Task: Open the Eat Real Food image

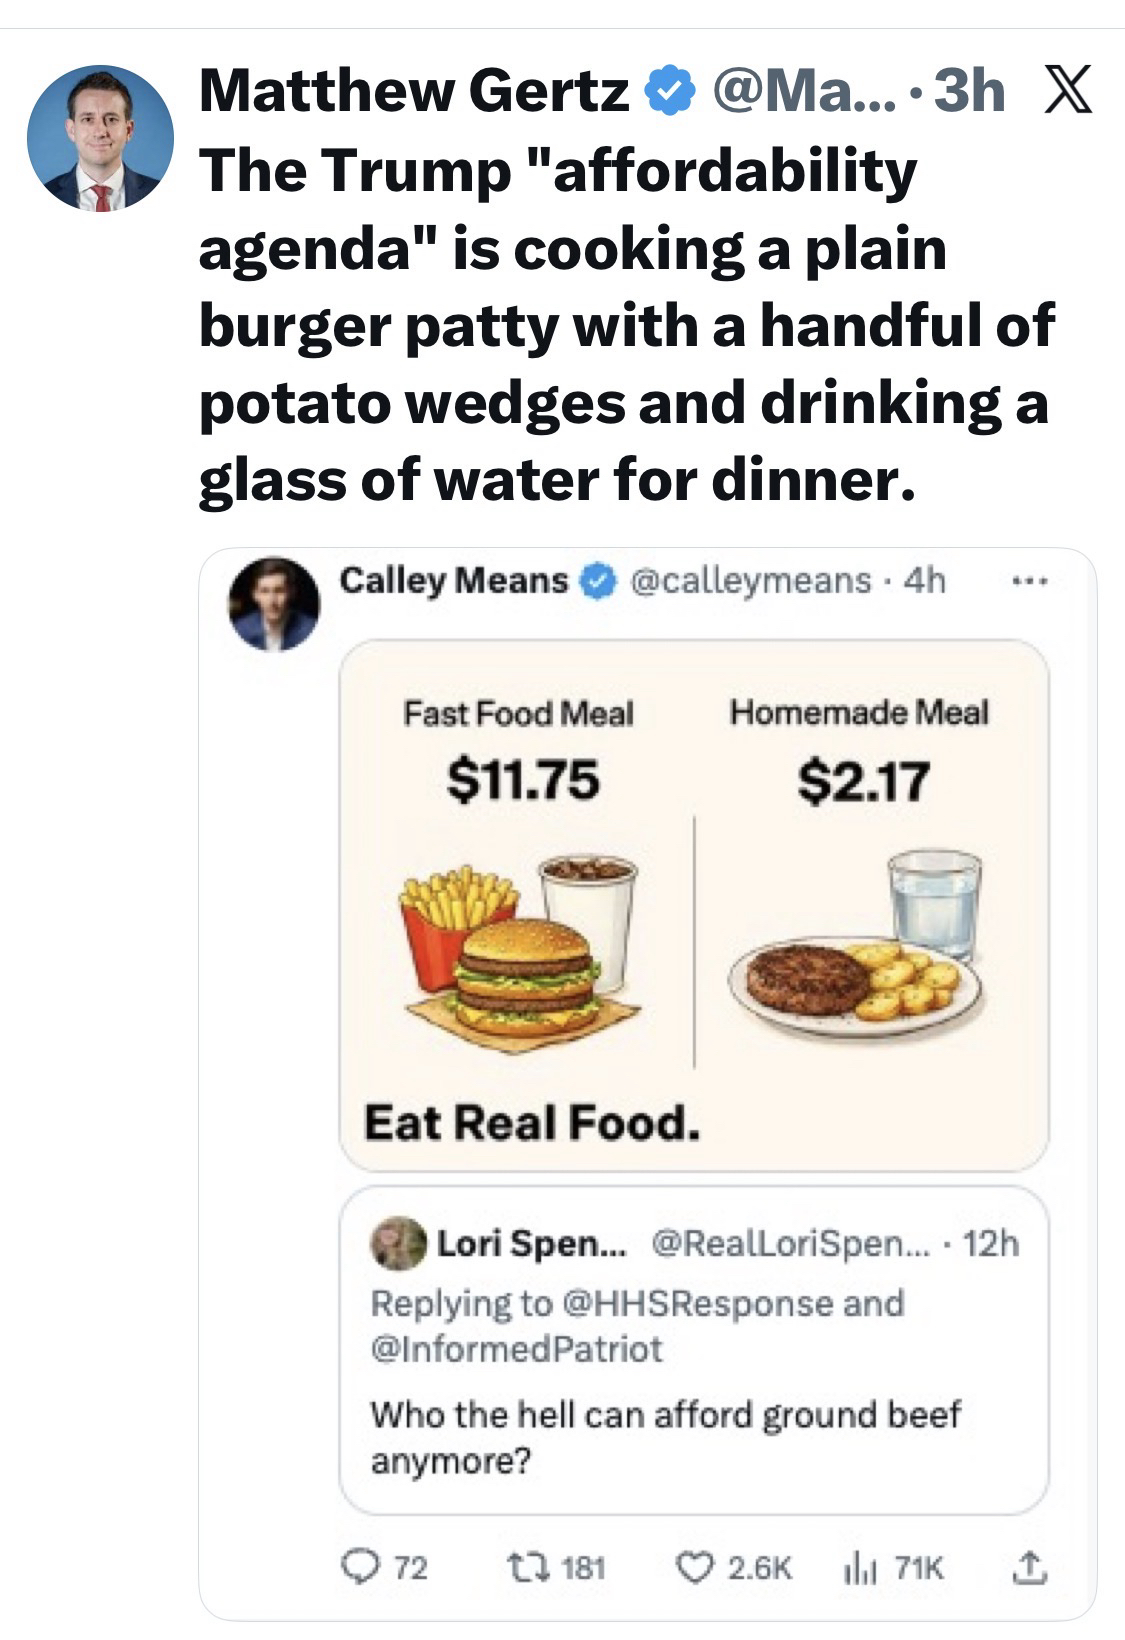Action: coord(694,905)
